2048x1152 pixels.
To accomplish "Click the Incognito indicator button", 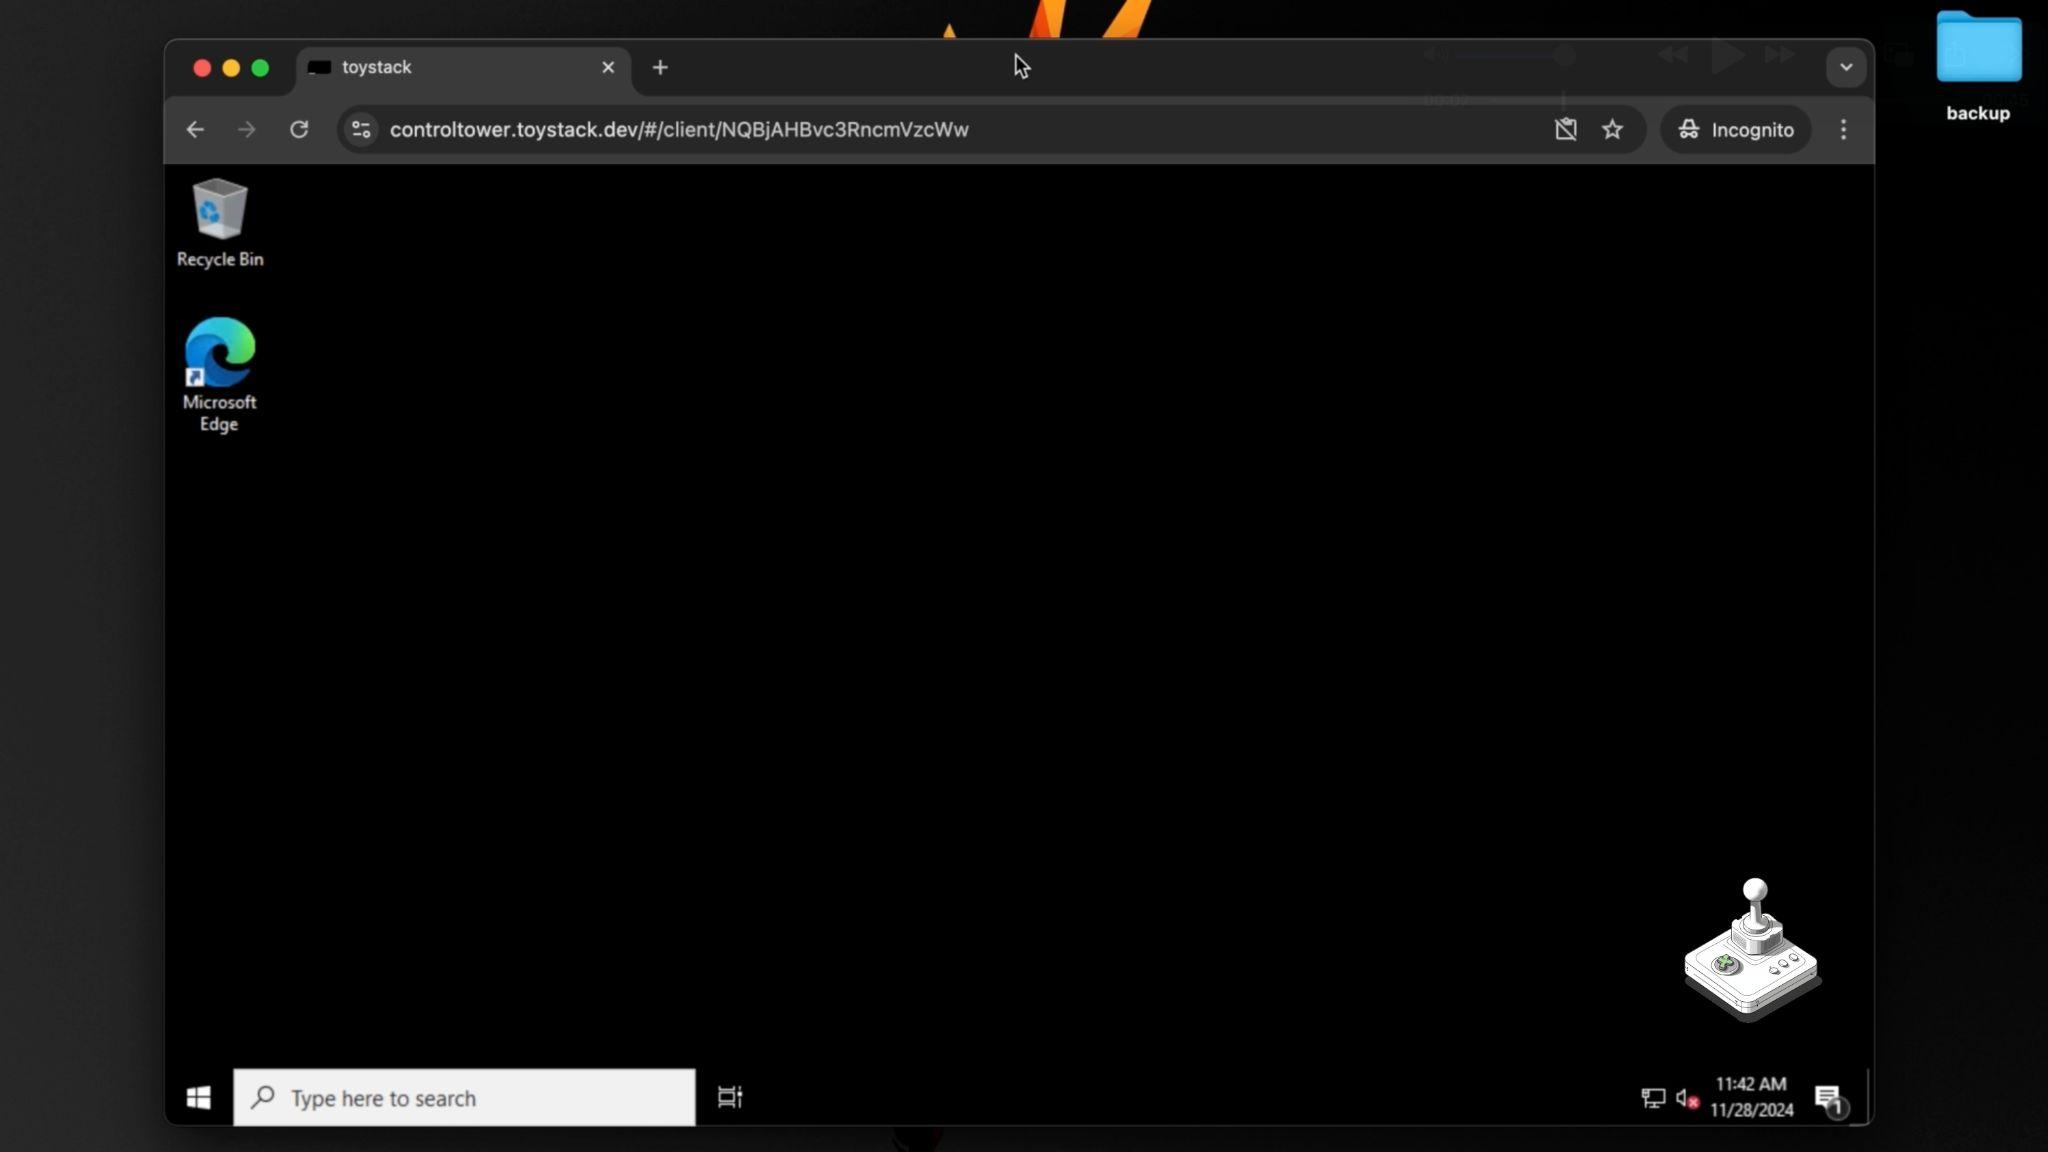I will pyautogui.click(x=1736, y=129).
